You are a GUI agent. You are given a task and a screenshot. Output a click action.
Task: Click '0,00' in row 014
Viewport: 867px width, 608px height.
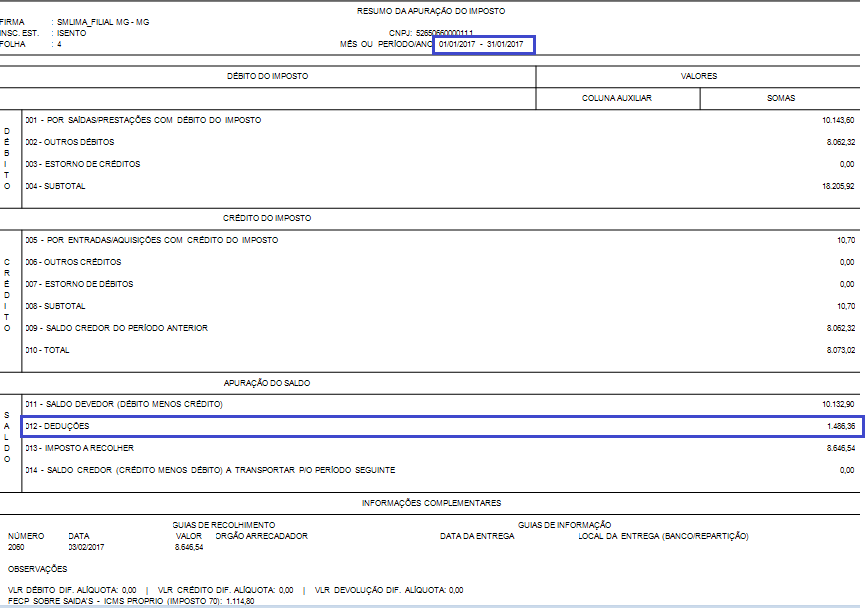tap(847, 470)
